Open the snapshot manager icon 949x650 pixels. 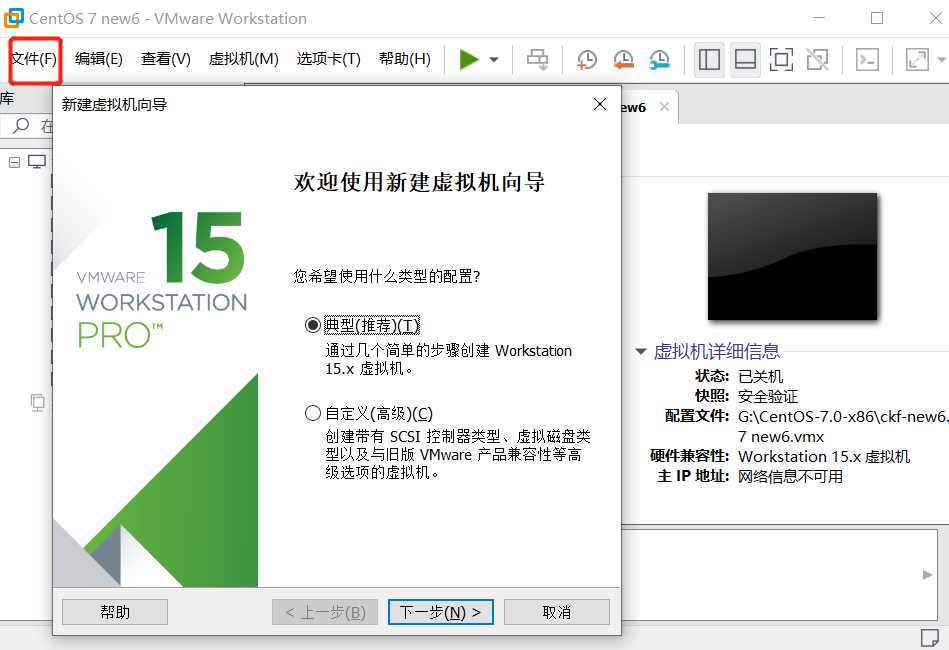click(659, 59)
